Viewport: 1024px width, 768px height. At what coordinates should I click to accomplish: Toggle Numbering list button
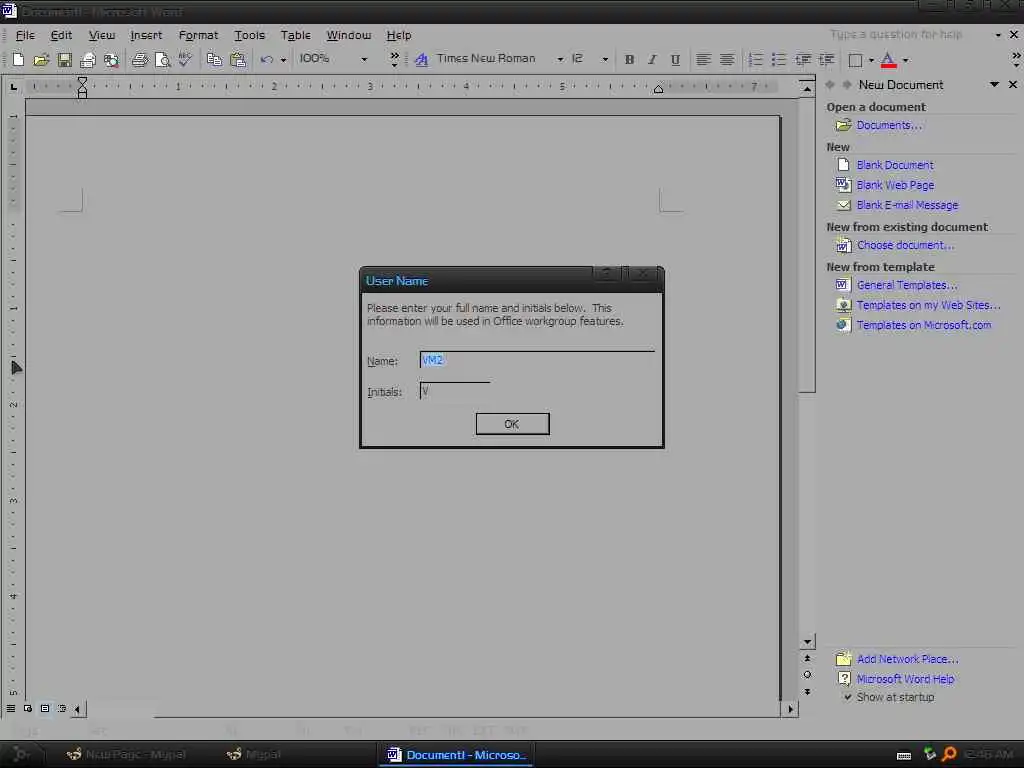(755, 60)
